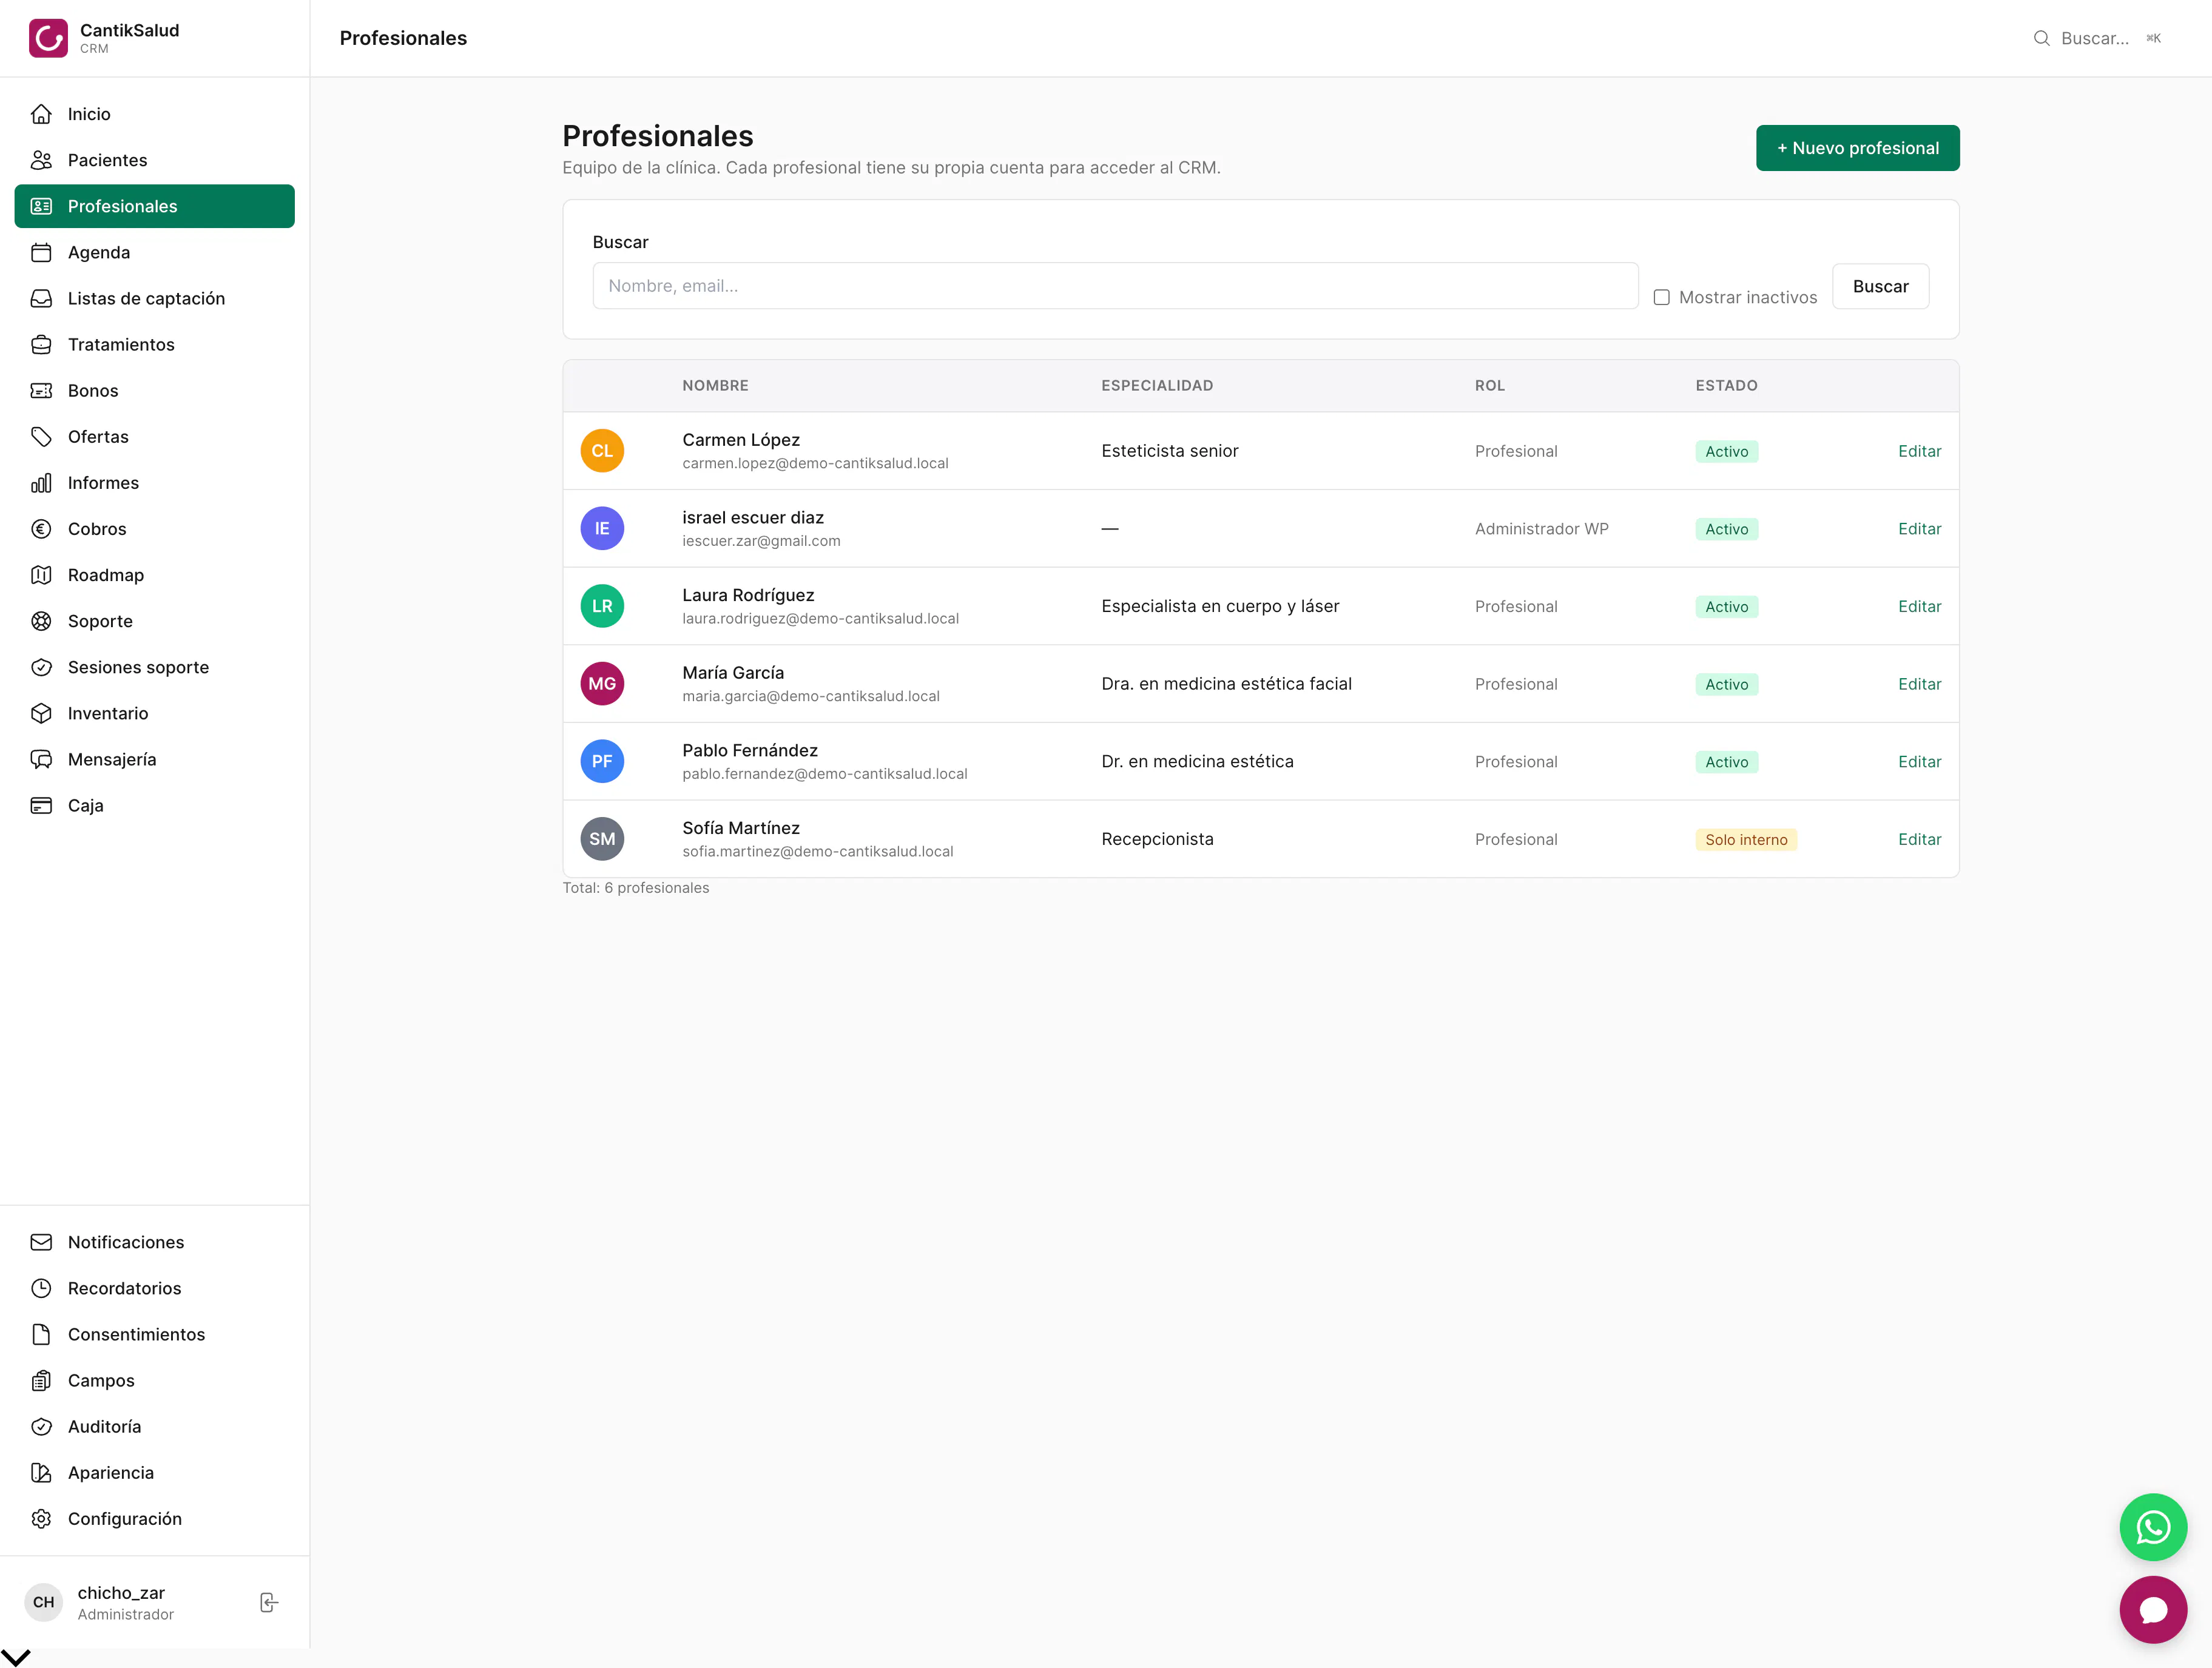
Task: Open the Campos clipboard icon
Action: (41, 1380)
